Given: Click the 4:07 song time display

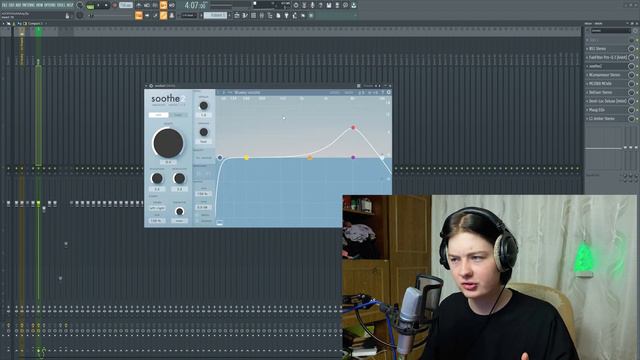Looking at the screenshot, I should (x=196, y=6).
